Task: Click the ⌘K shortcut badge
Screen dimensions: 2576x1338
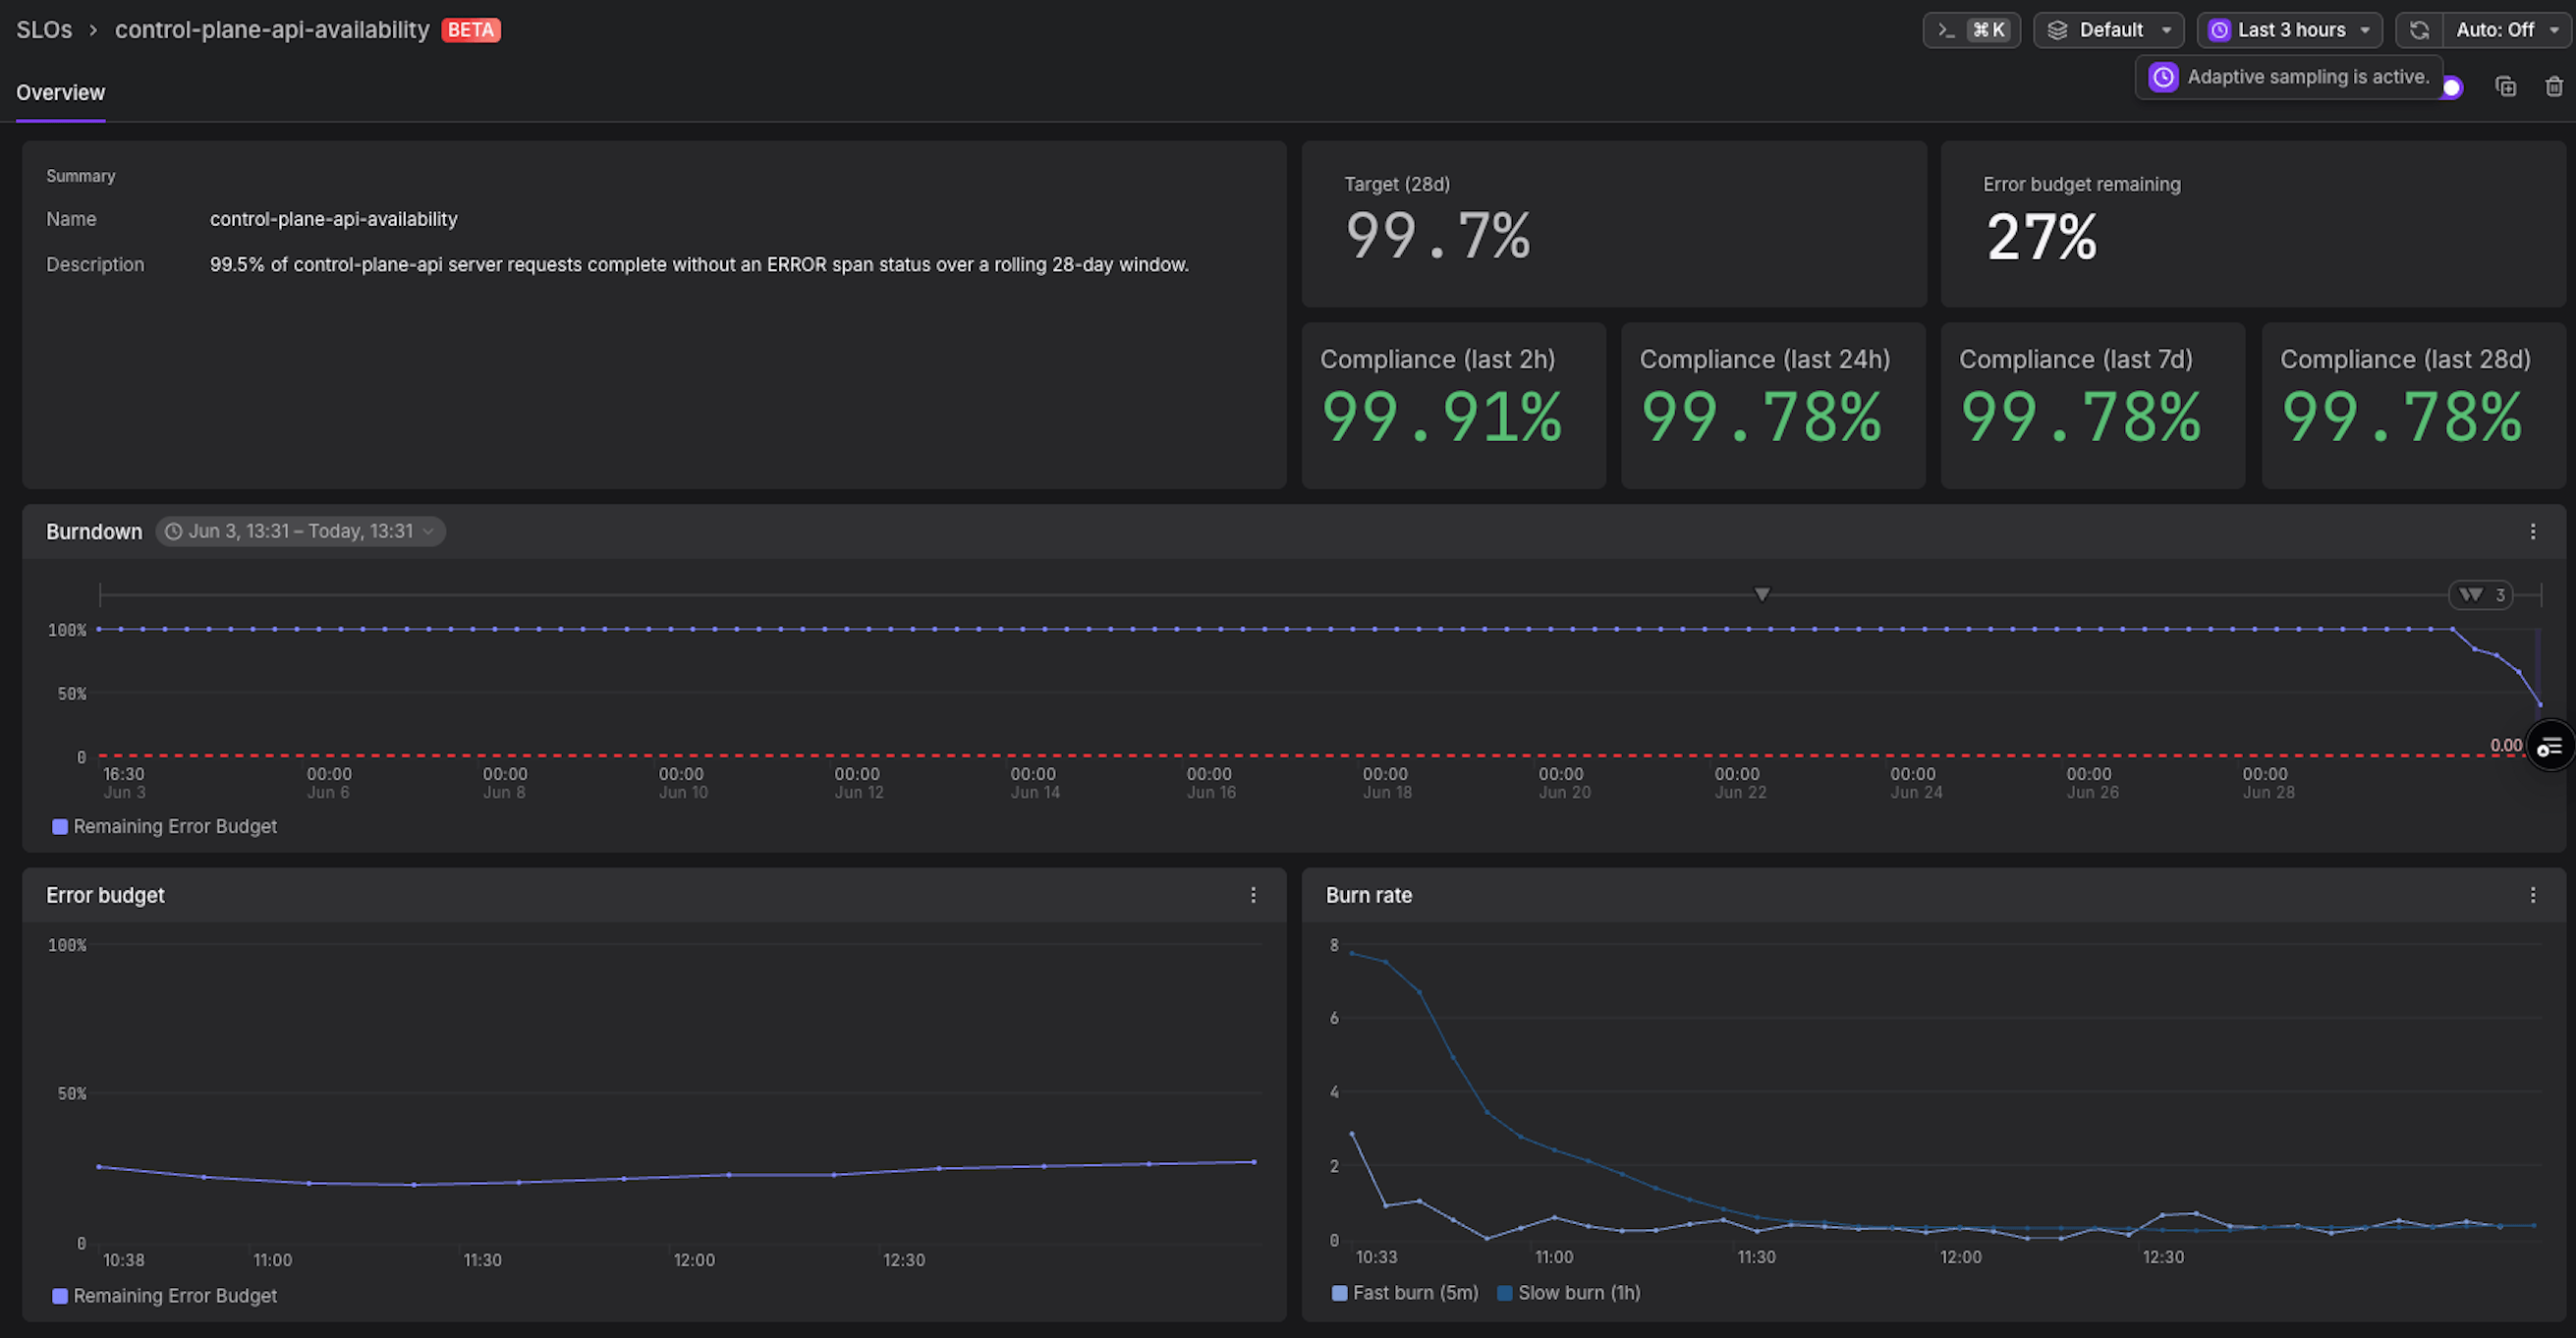Action: 1989,30
